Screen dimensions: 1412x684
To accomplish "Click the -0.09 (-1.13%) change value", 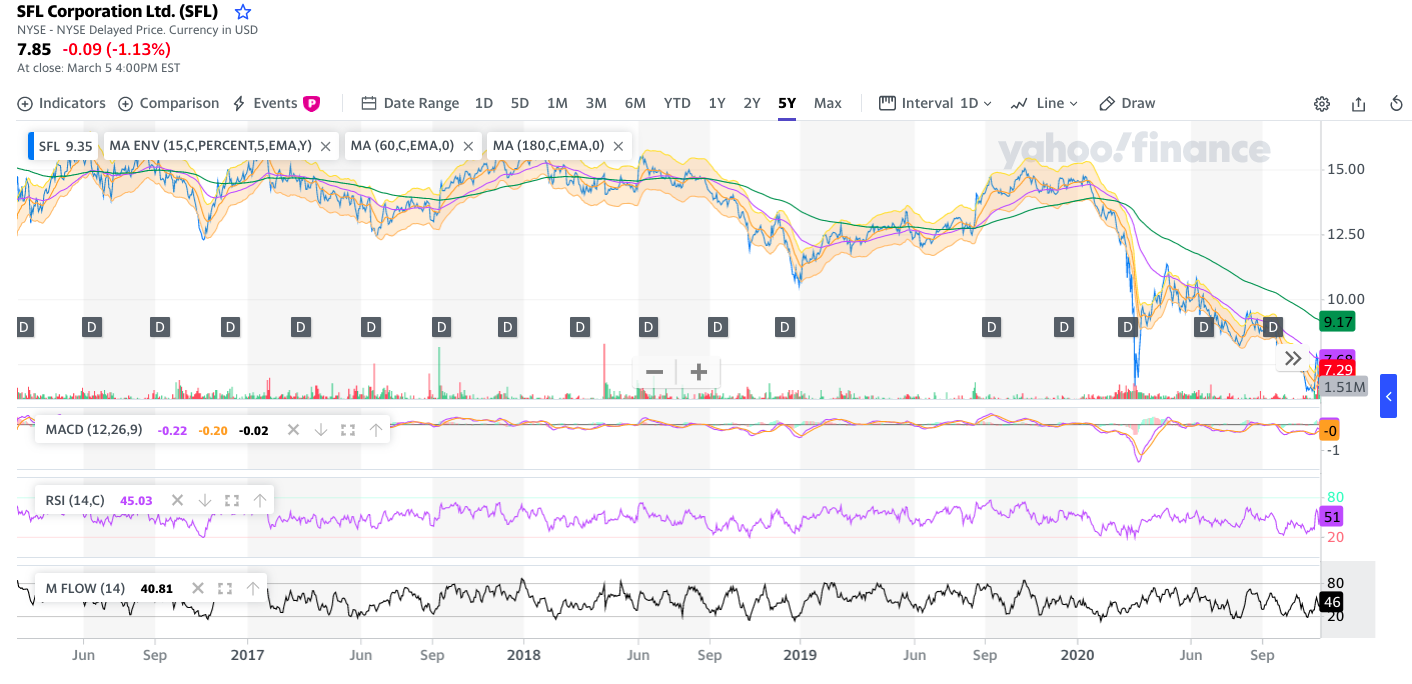I will tap(116, 49).
